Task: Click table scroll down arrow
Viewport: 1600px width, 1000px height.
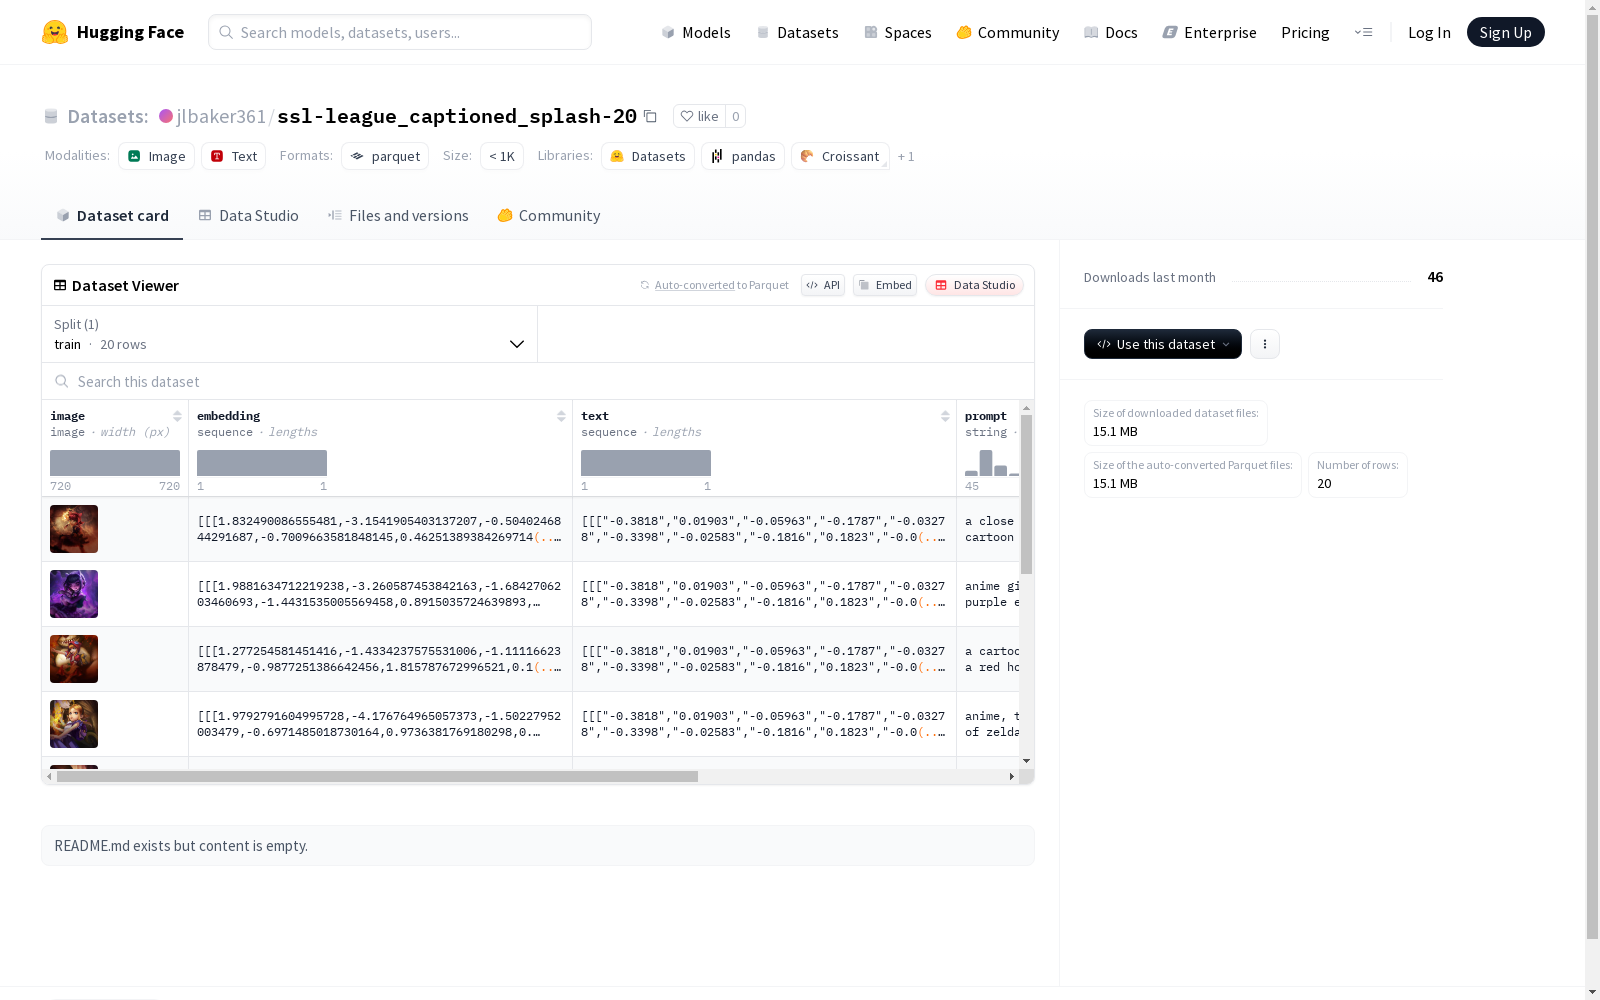Action: pyautogui.click(x=1026, y=761)
